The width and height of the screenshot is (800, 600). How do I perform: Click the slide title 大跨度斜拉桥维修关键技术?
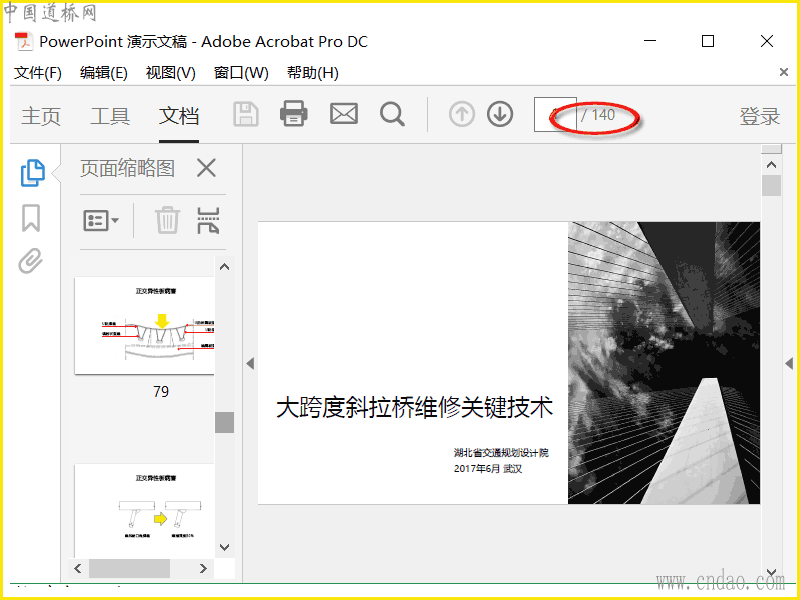tap(414, 408)
